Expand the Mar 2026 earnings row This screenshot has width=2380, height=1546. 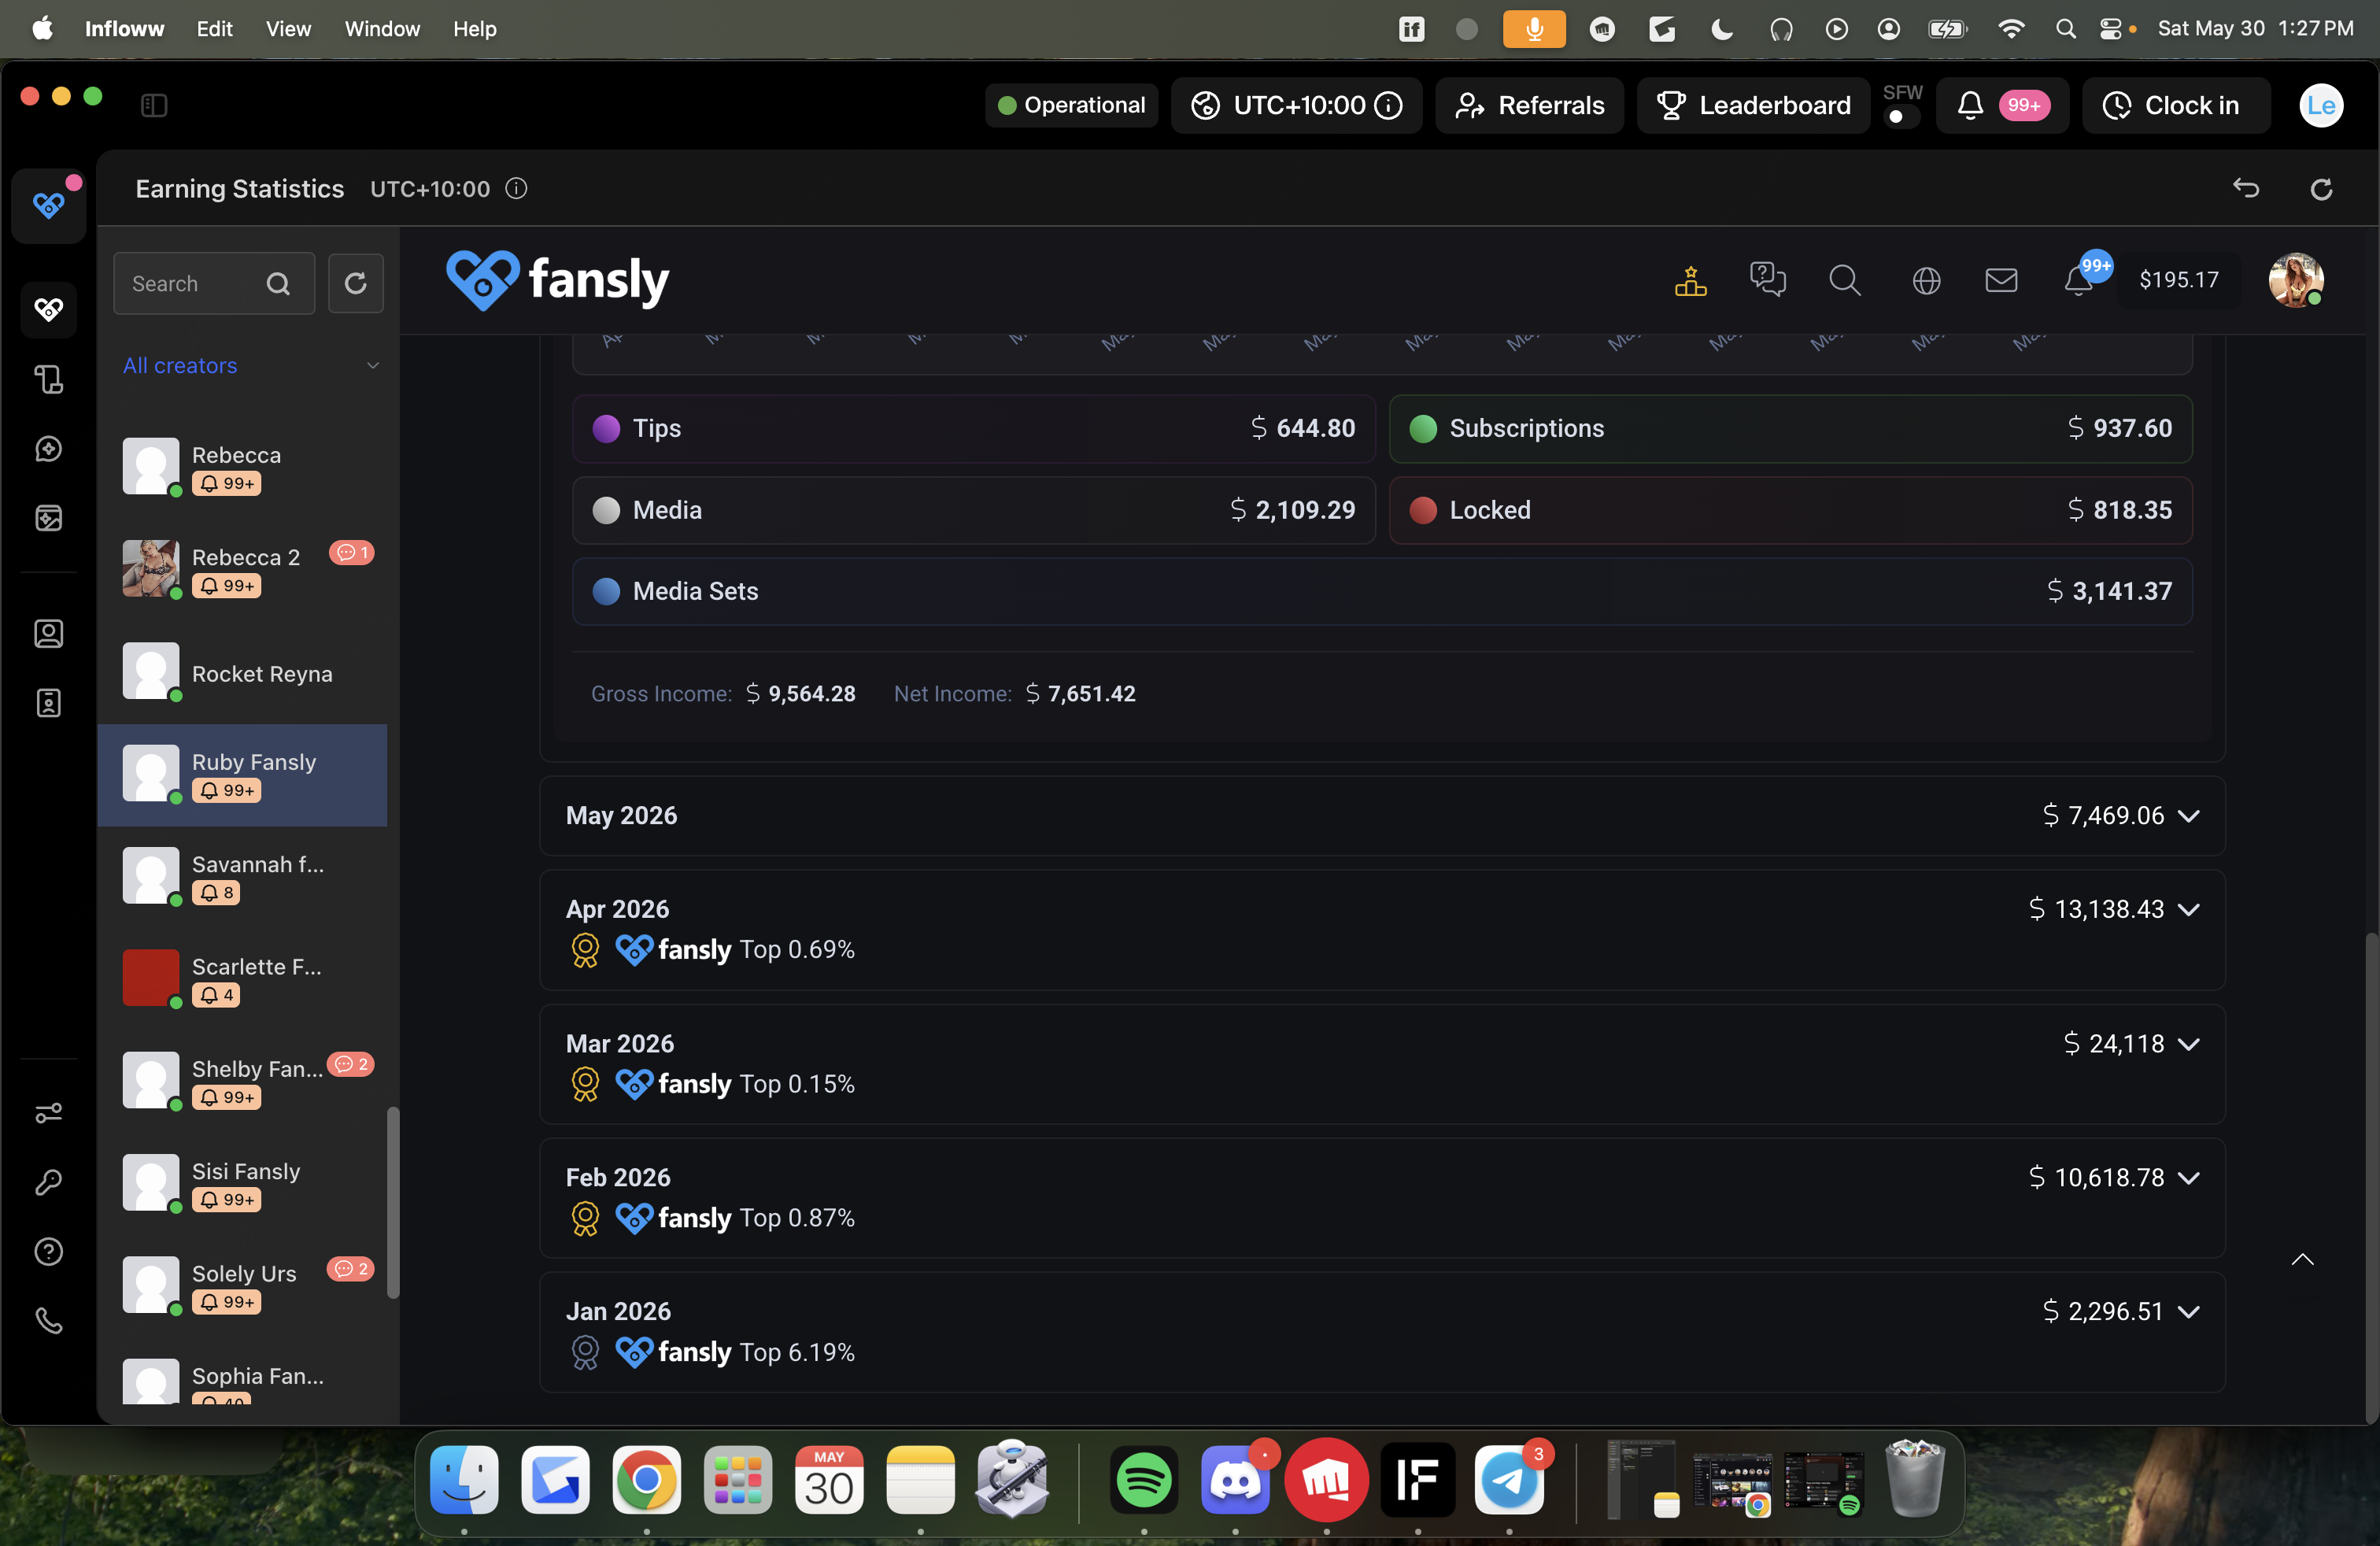click(x=1382, y=1064)
